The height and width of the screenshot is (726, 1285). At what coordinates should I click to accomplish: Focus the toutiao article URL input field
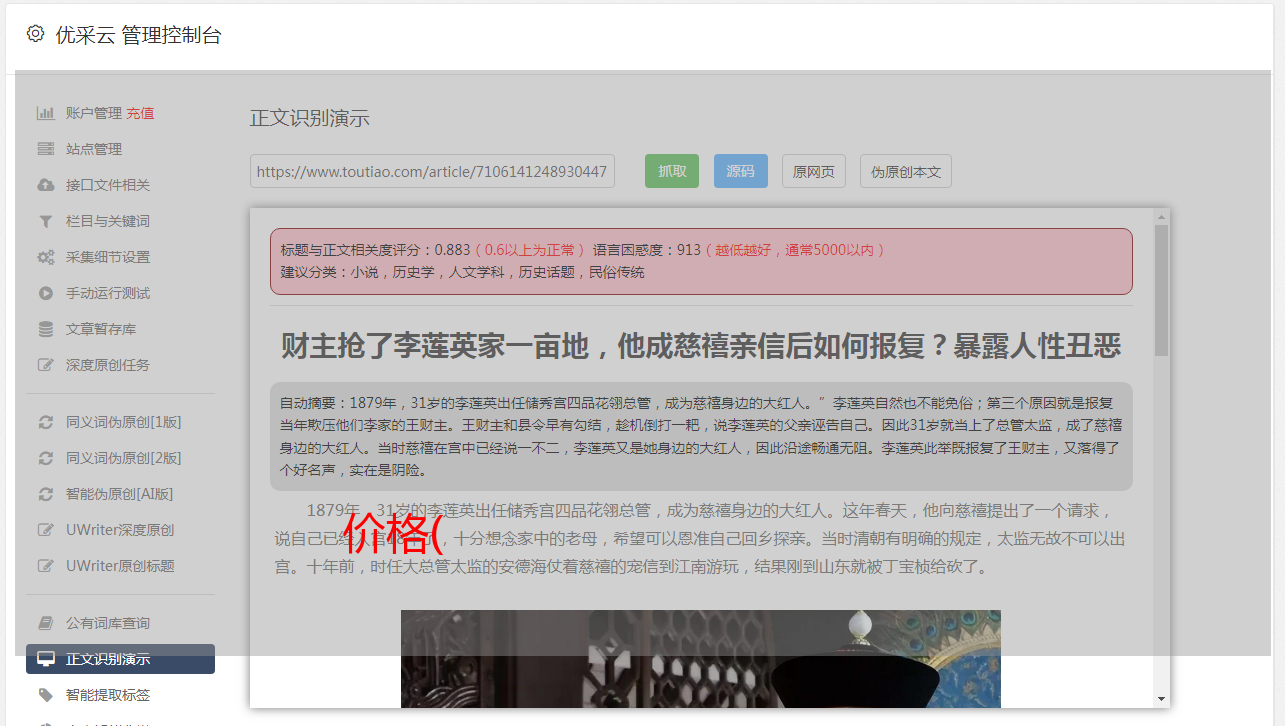432,171
